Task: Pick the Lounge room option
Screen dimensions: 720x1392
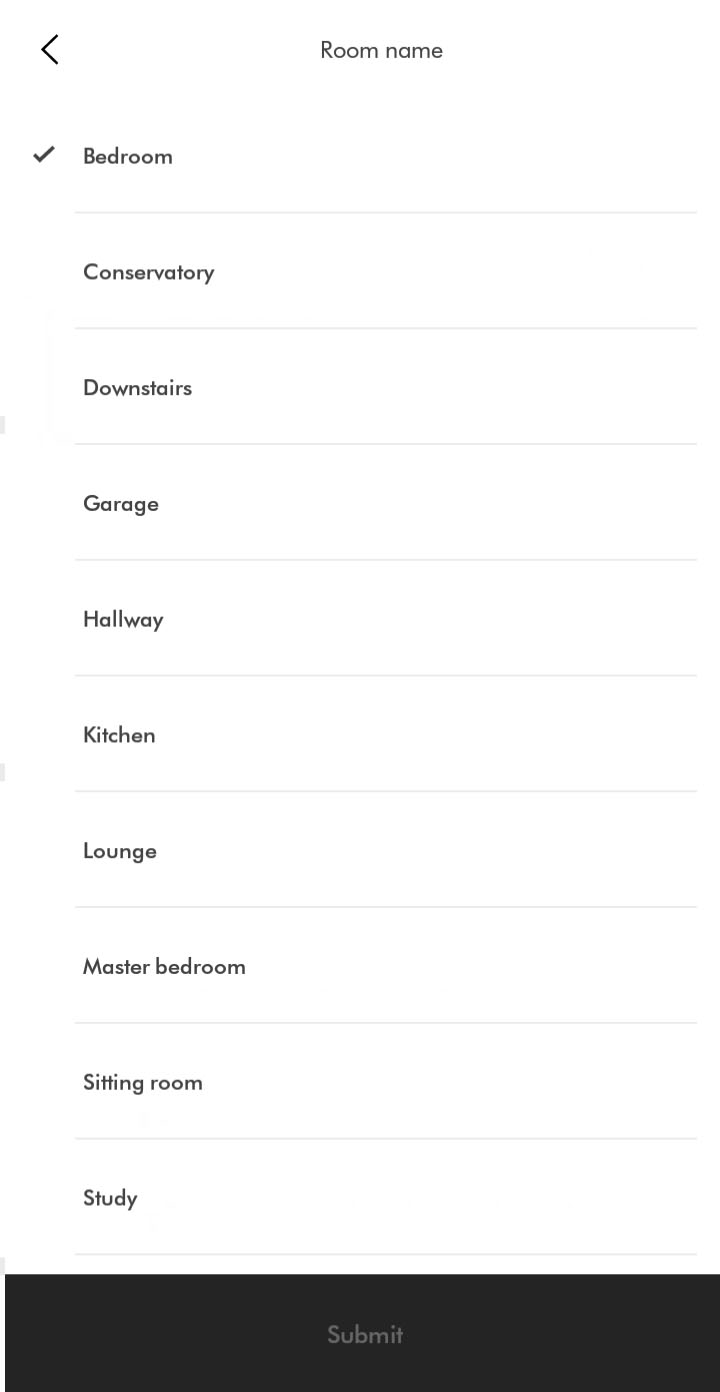Action: point(360,851)
